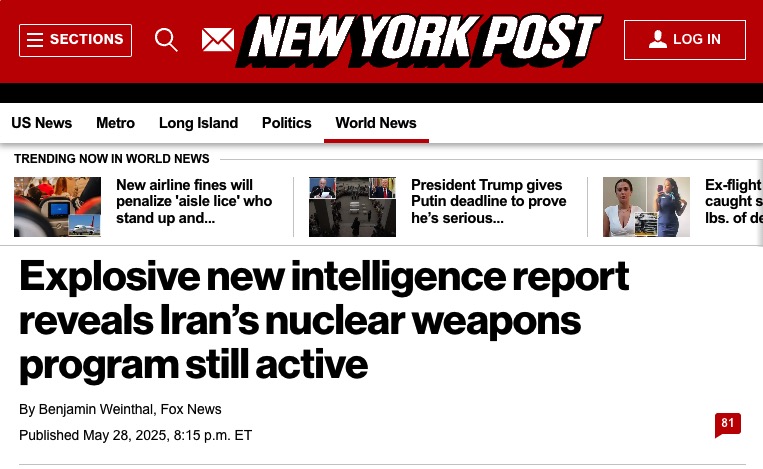Screen dimensions: 763x469
Task: Open the 81 comments bubble icon
Action: pos(728,424)
